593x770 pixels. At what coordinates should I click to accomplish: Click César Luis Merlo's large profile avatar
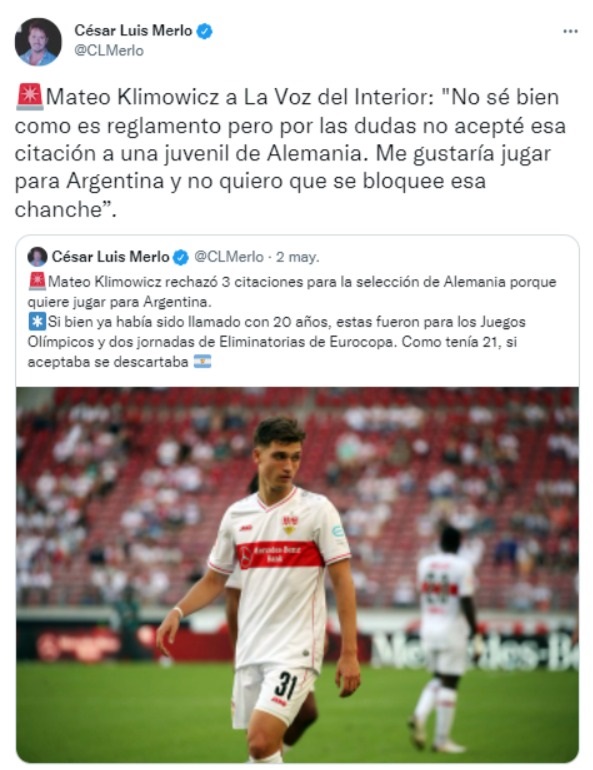38,42
